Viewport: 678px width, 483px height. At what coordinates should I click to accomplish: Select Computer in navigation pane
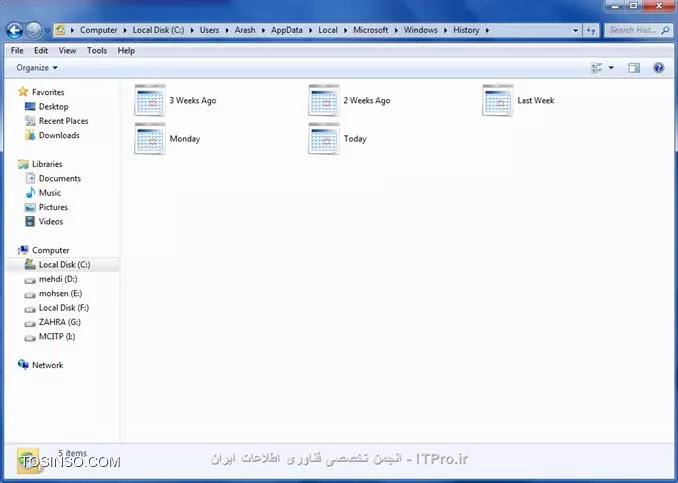(x=44, y=250)
